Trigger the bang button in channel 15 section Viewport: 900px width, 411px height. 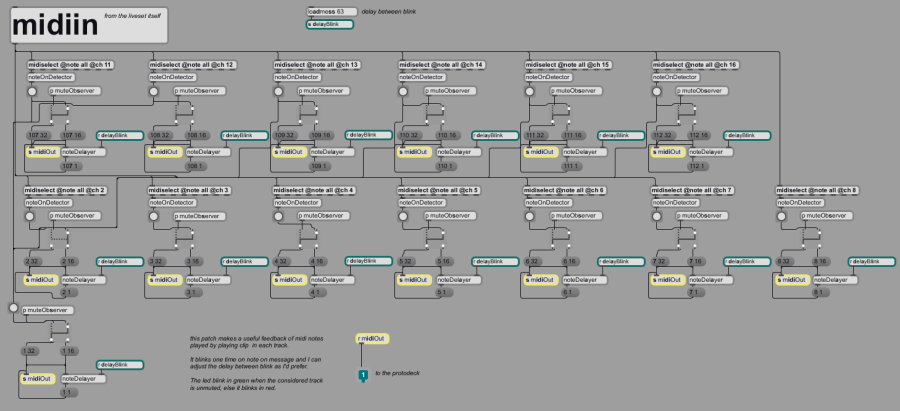[x=531, y=91]
